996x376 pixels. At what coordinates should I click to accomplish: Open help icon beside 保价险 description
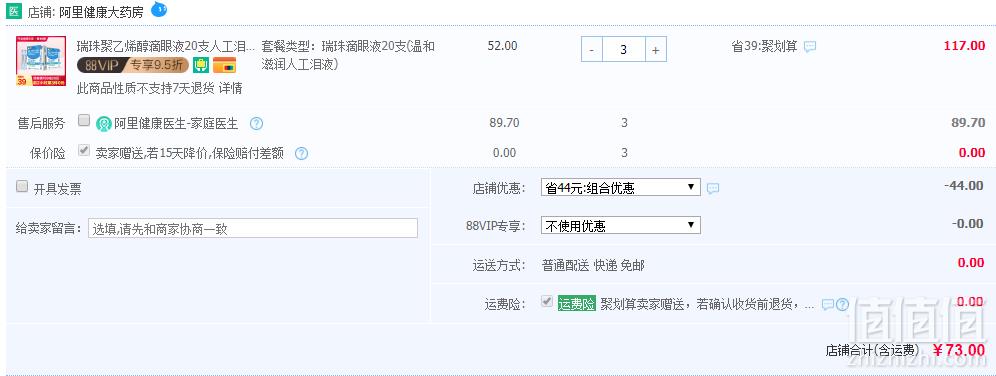(x=302, y=153)
